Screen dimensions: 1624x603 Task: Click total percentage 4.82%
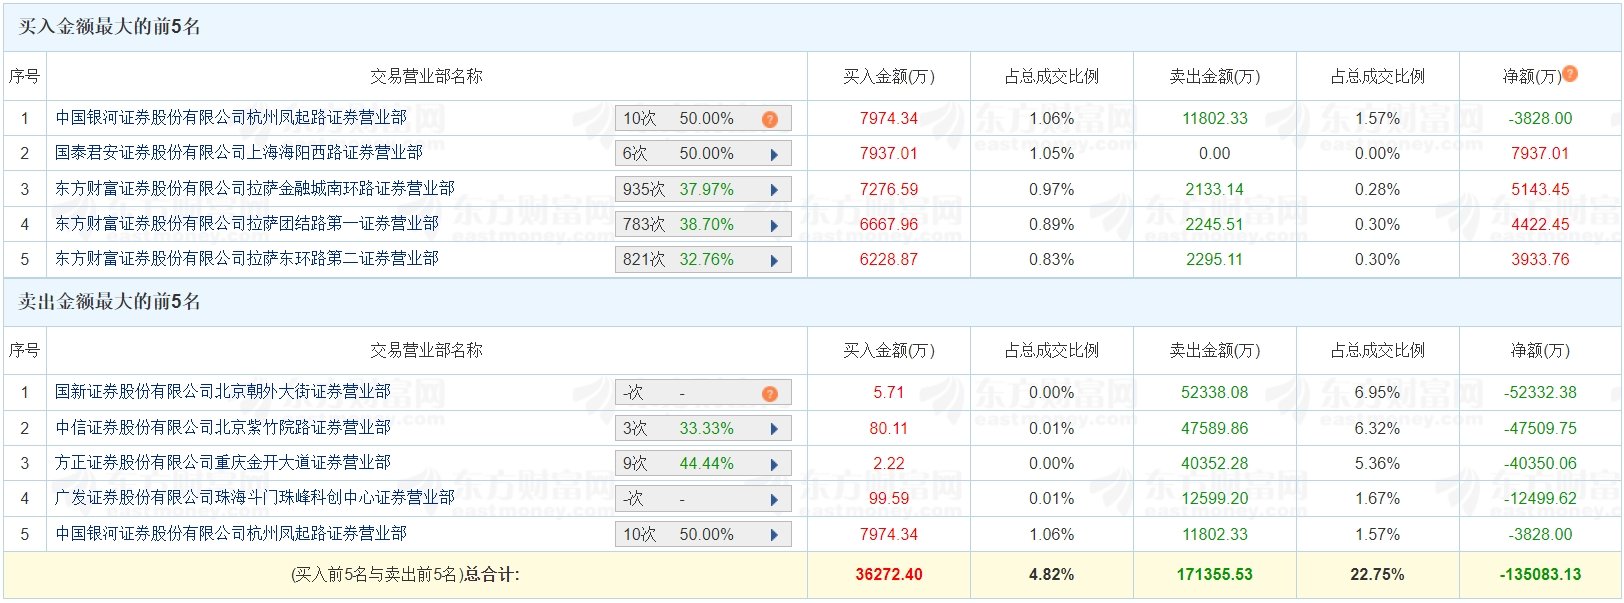tap(1051, 575)
